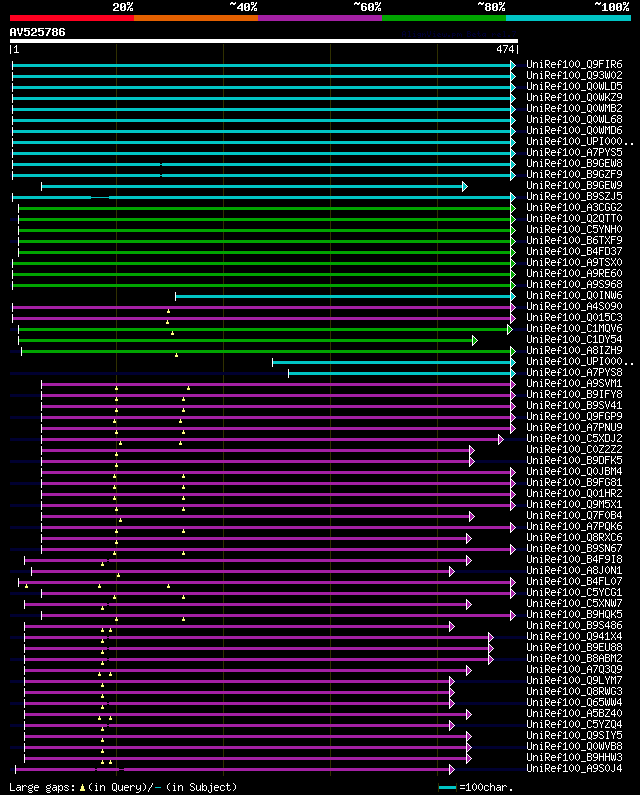This screenshot has width=640, height=795.
Task: Select the UniRef100_Q2QTT0 label
Action: [574, 219]
